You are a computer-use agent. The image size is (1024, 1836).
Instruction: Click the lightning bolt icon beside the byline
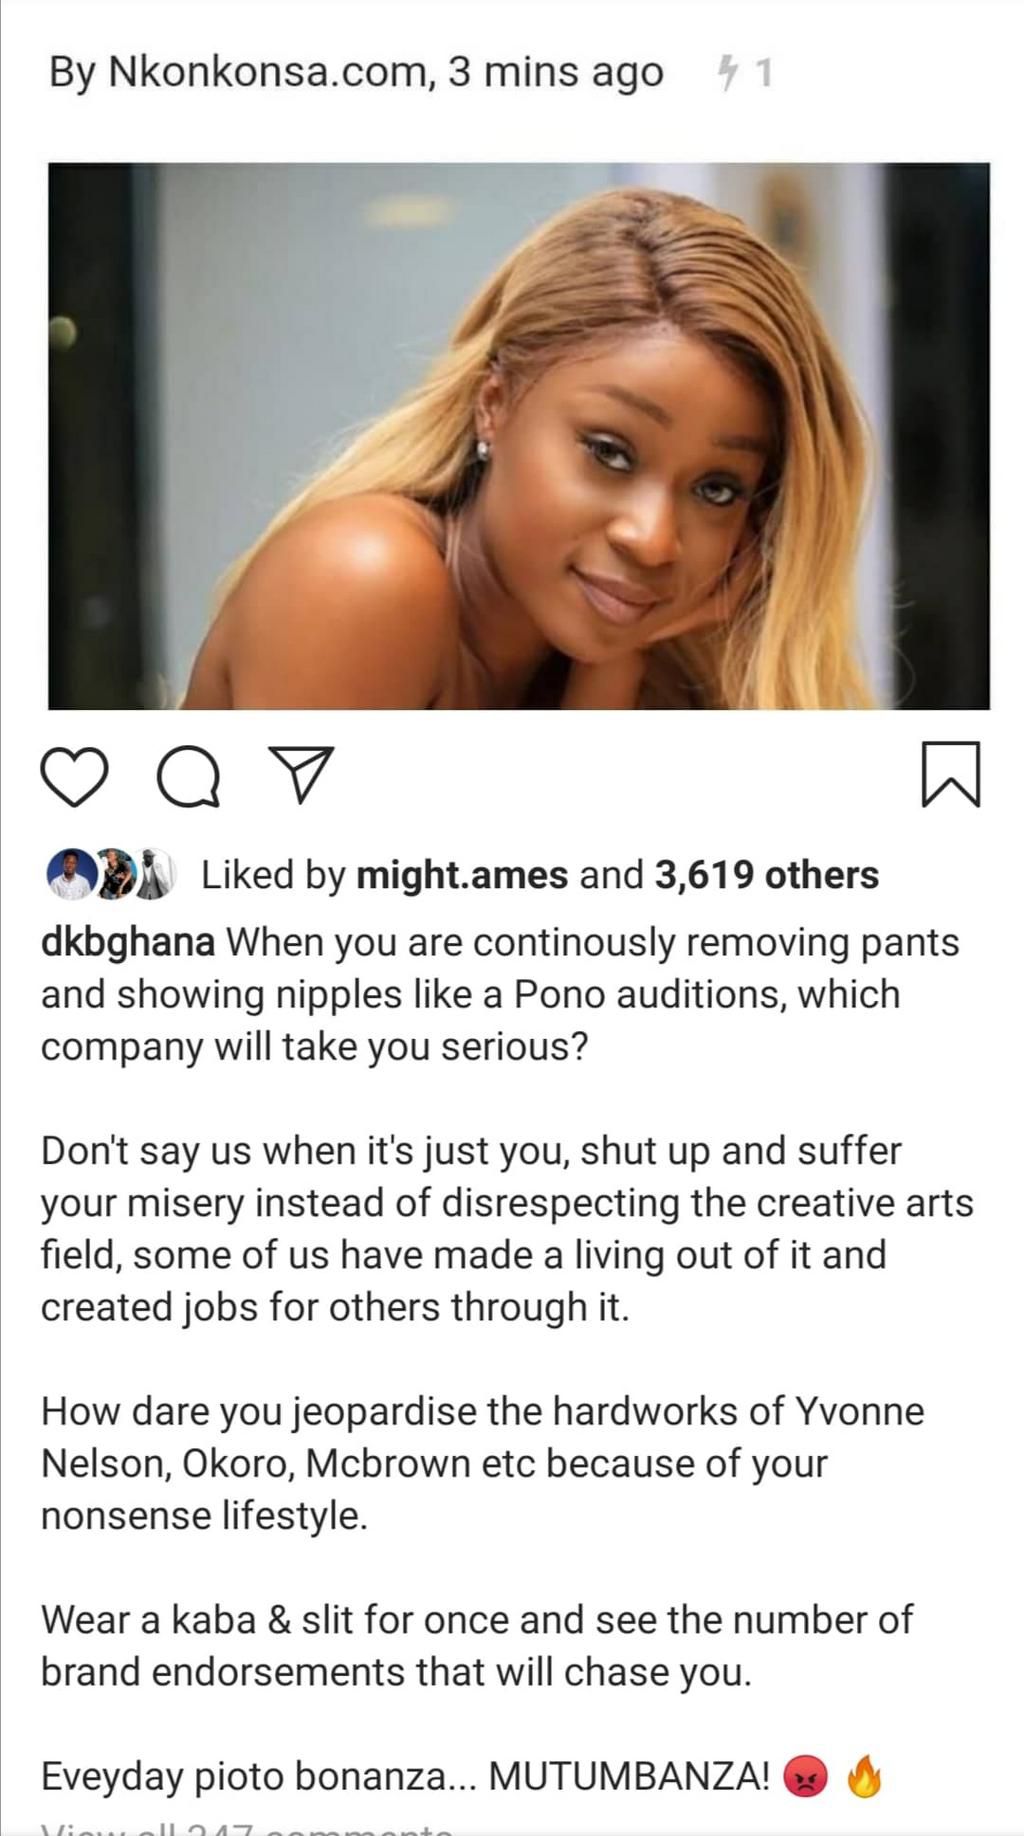pyautogui.click(x=728, y=72)
